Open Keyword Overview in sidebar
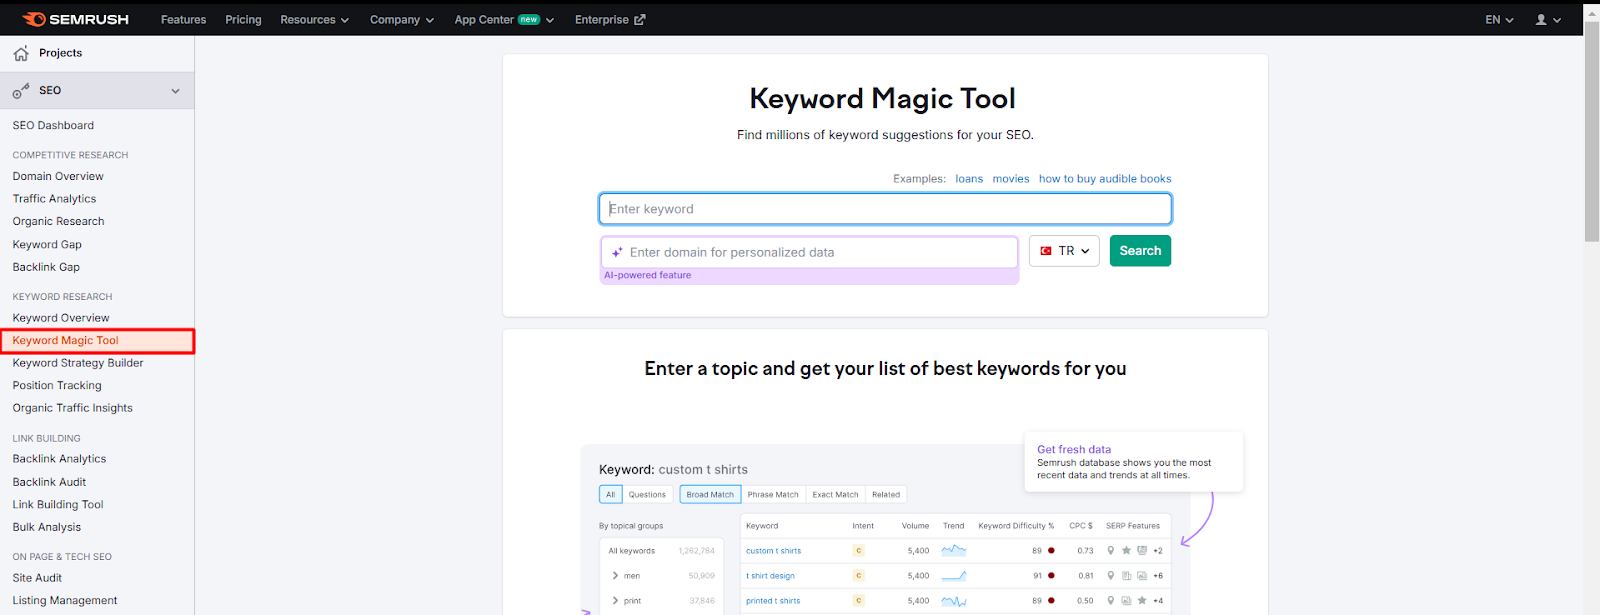 pyautogui.click(x=61, y=318)
